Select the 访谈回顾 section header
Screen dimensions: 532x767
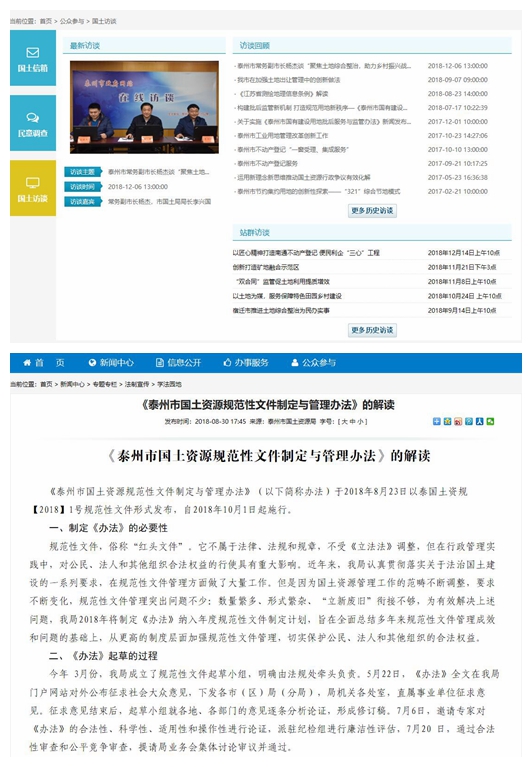(x=254, y=45)
